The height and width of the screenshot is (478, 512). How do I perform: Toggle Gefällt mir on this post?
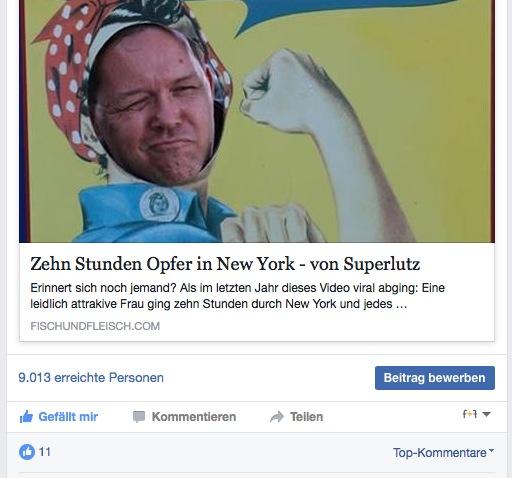(x=59, y=417)
